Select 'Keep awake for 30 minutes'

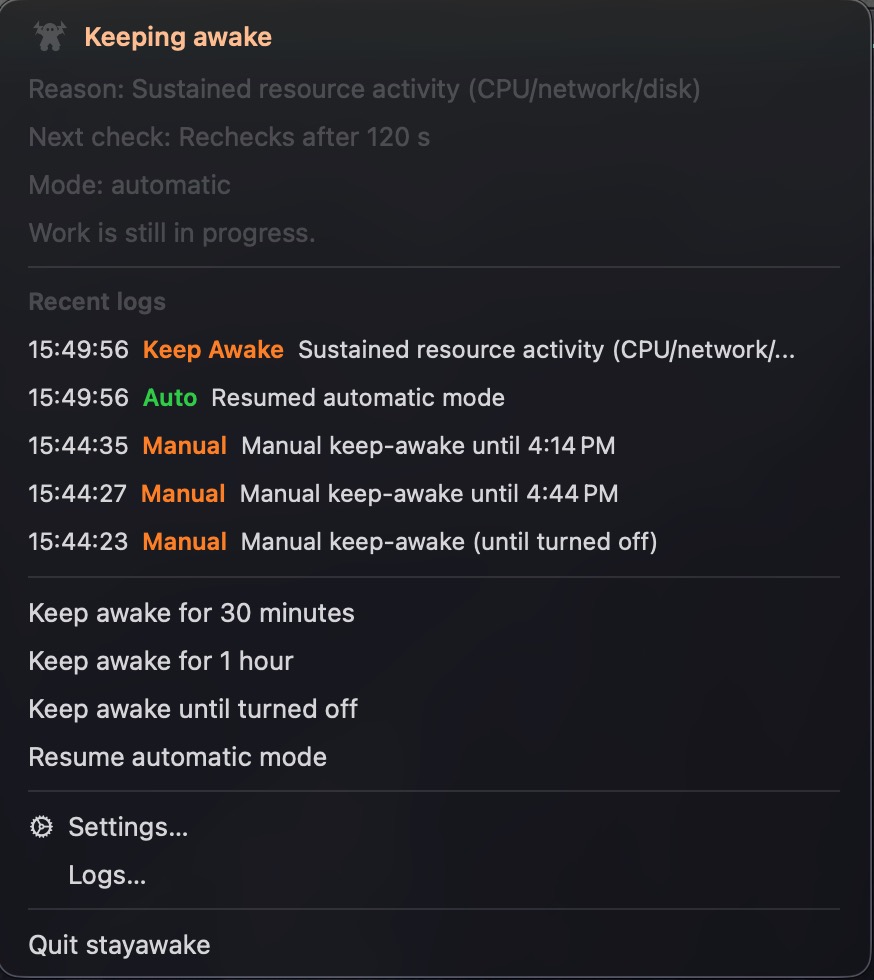191,613
